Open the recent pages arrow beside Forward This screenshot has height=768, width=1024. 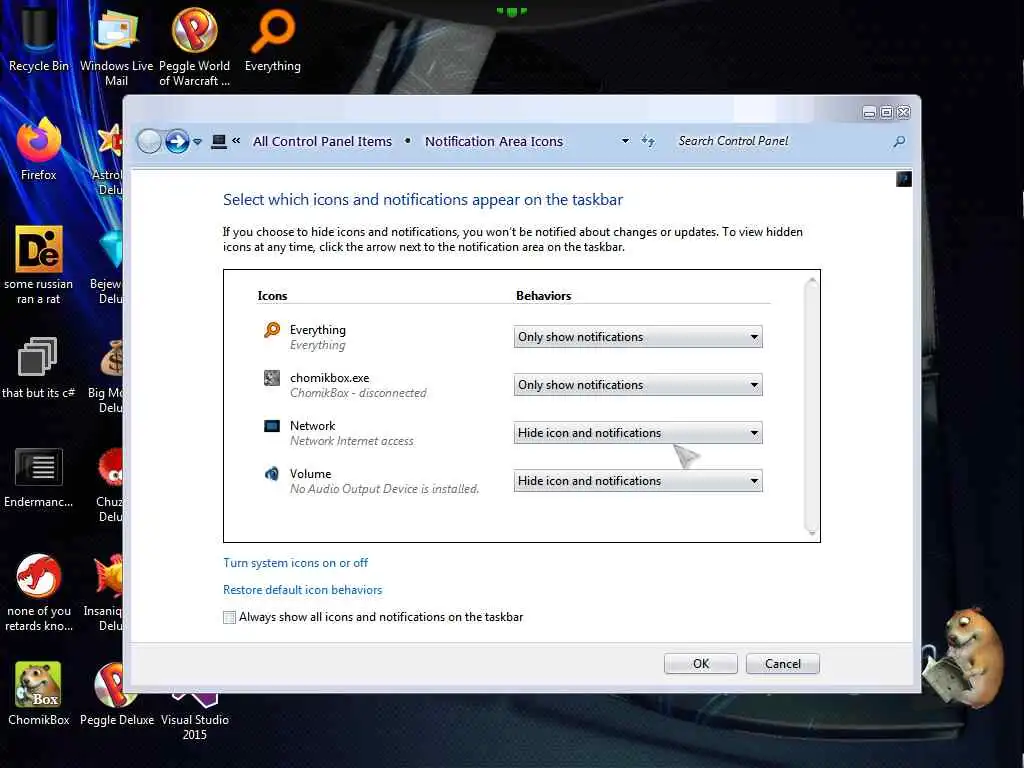pyautogui.click(x=197, y=142)
